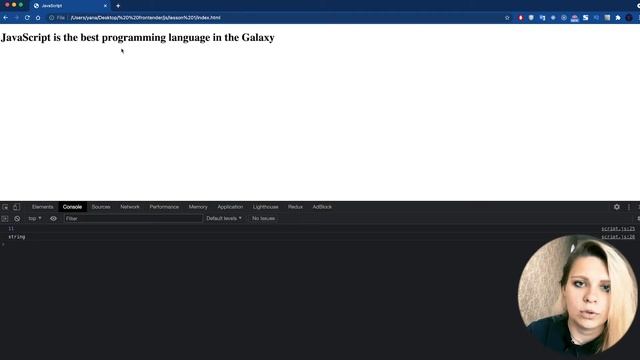The image size is (640, 360).
Task: Clear the console with the ban icon
Action: 17,218
